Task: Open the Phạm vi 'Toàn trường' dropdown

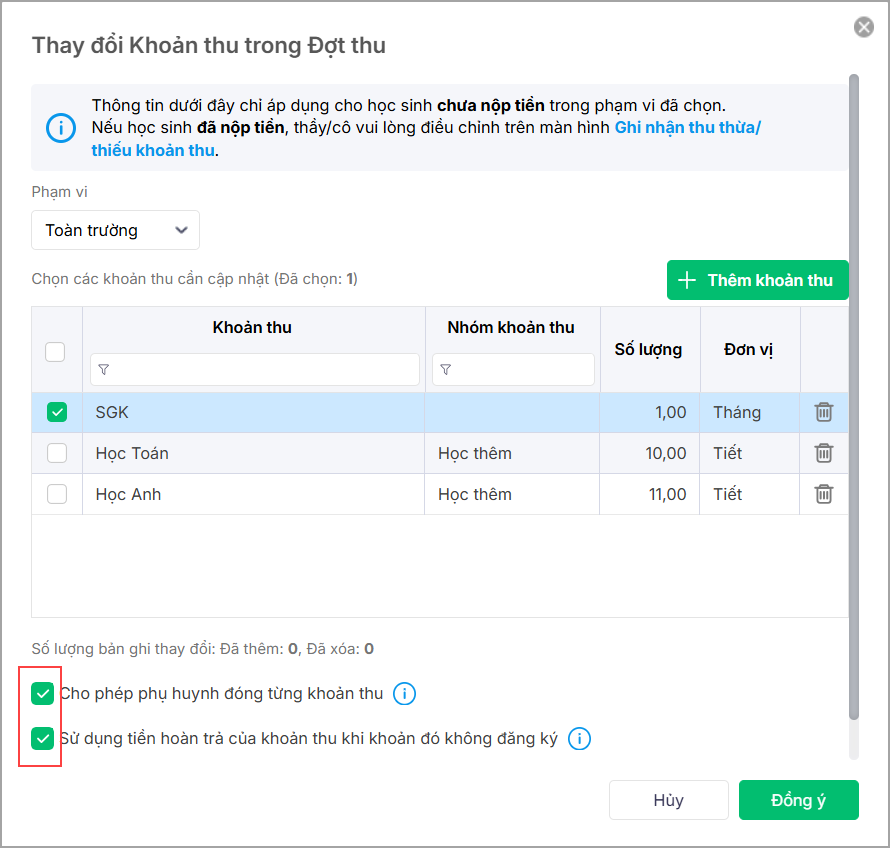Action: [115, 230]
